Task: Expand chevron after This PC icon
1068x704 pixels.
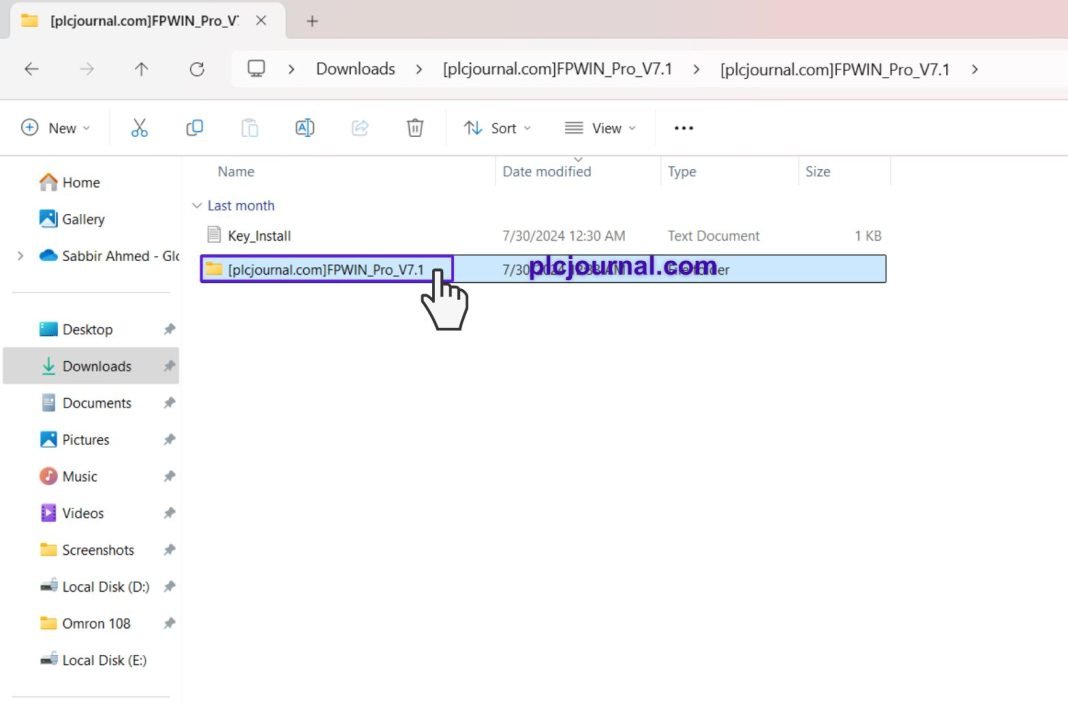Action: 291,69
